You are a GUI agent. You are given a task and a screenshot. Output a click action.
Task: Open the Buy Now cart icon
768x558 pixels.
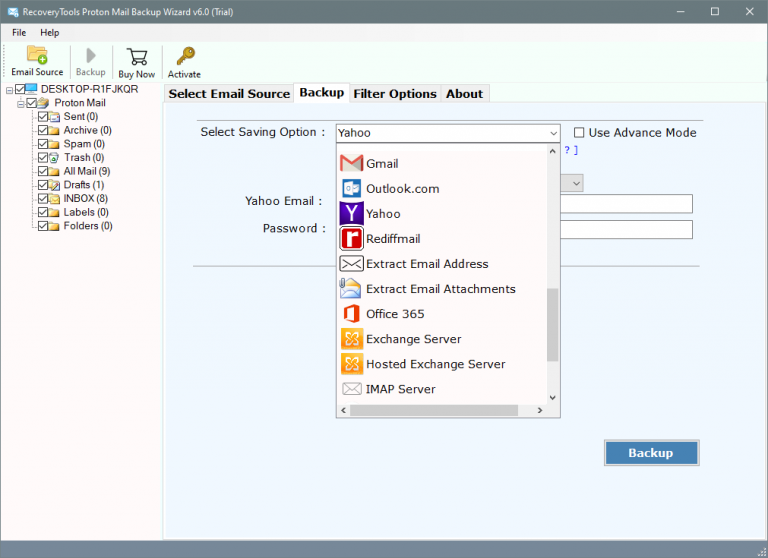pos(137,56)
